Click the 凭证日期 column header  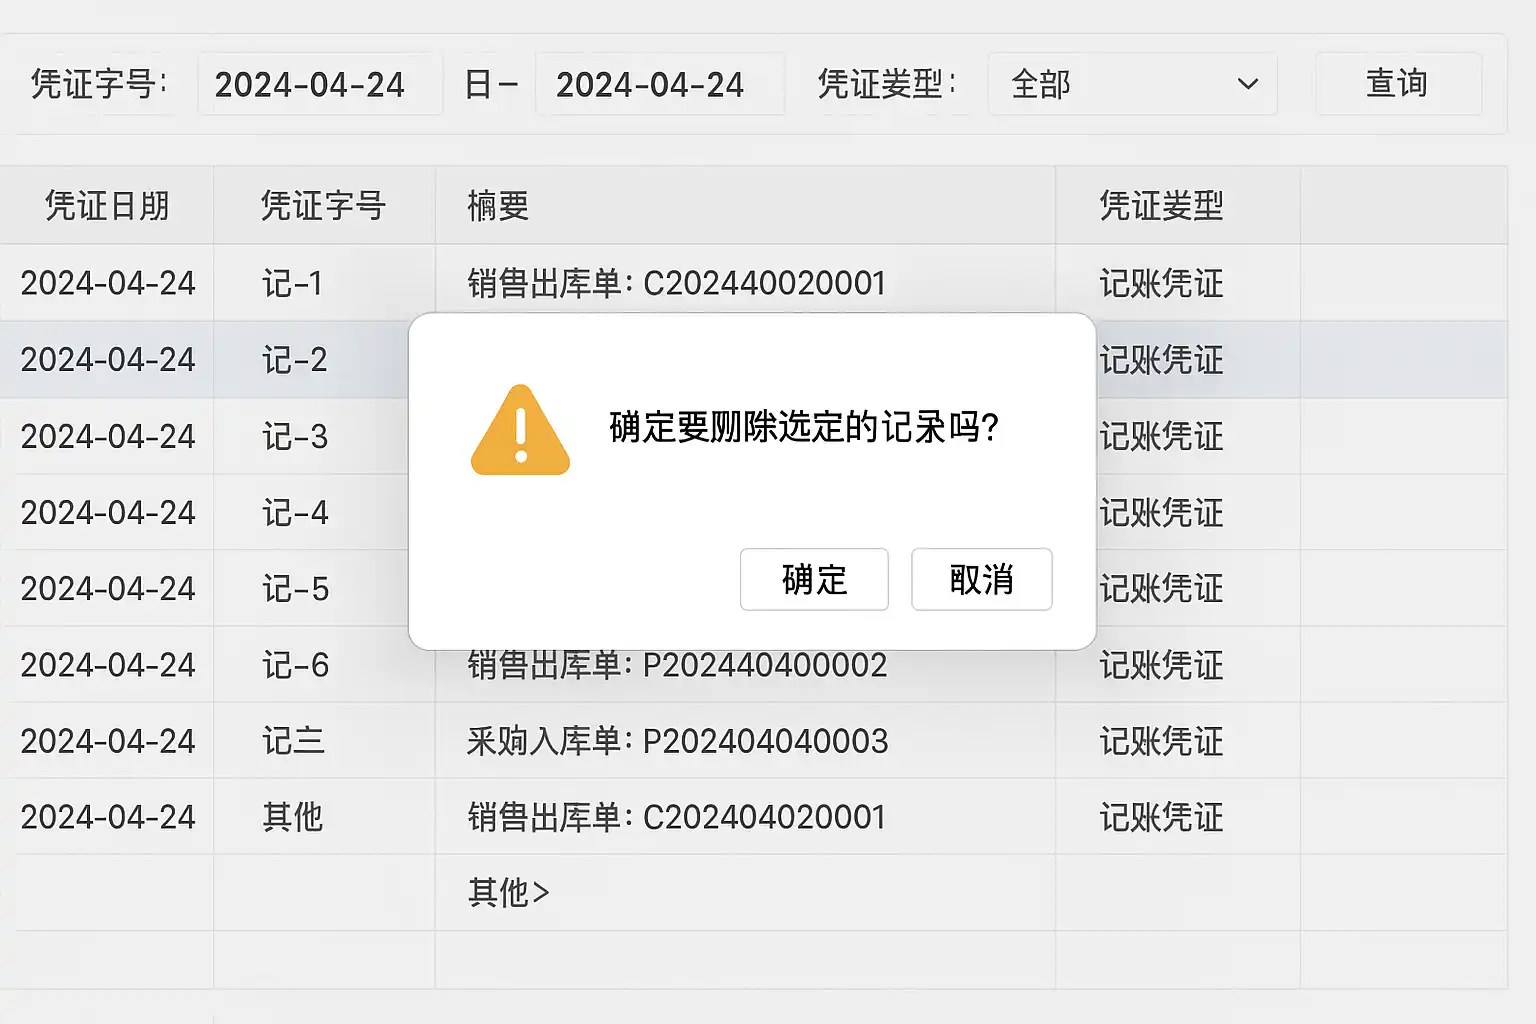click(107, 206)
